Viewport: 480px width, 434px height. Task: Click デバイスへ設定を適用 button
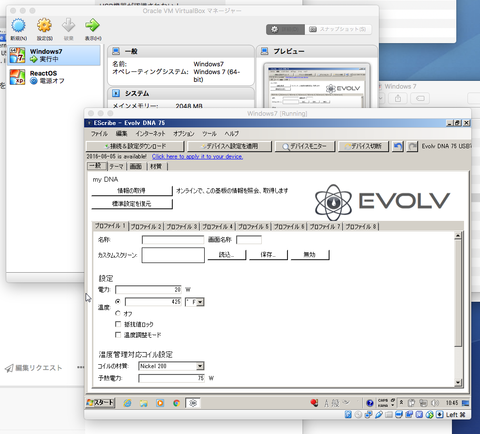point(229,146)
